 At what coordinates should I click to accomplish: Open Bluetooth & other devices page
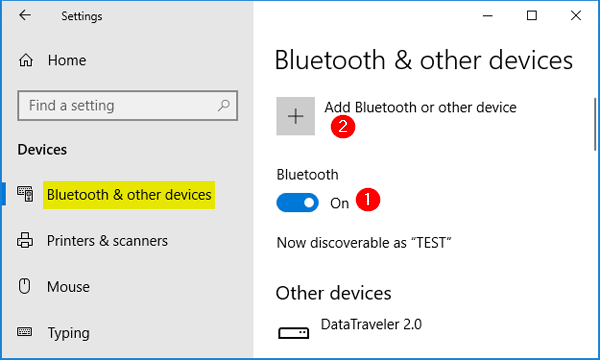[x=129, y=195]
